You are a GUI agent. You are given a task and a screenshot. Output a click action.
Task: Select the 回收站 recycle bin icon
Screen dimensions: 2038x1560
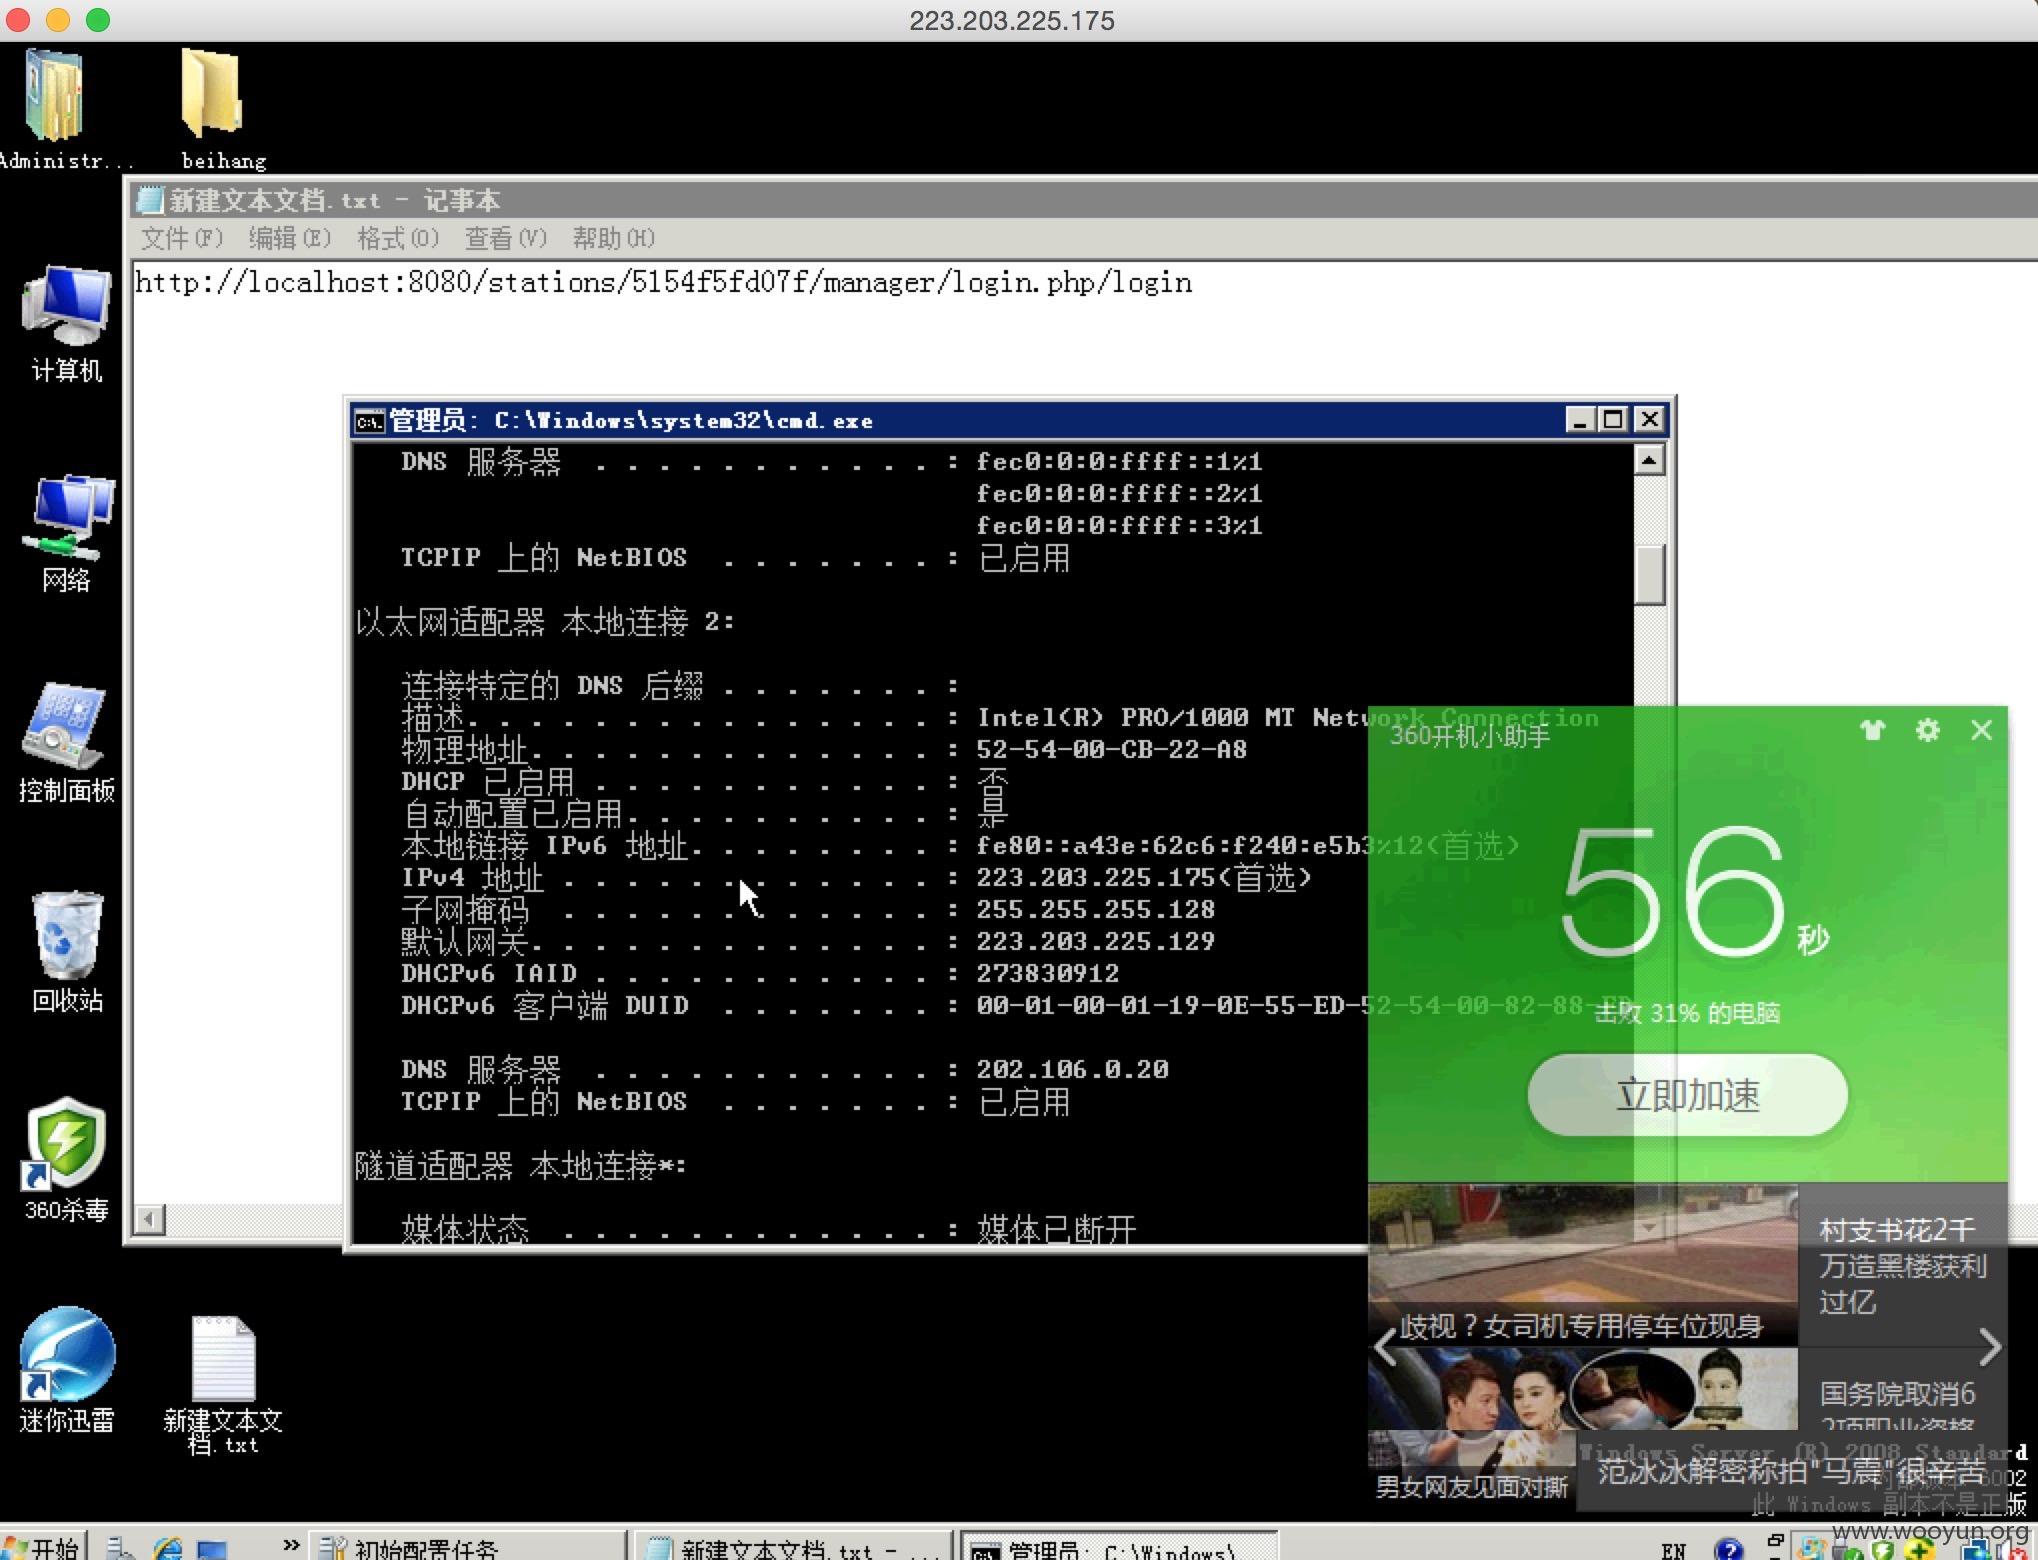pyautogui.click(x=66, y=953)
